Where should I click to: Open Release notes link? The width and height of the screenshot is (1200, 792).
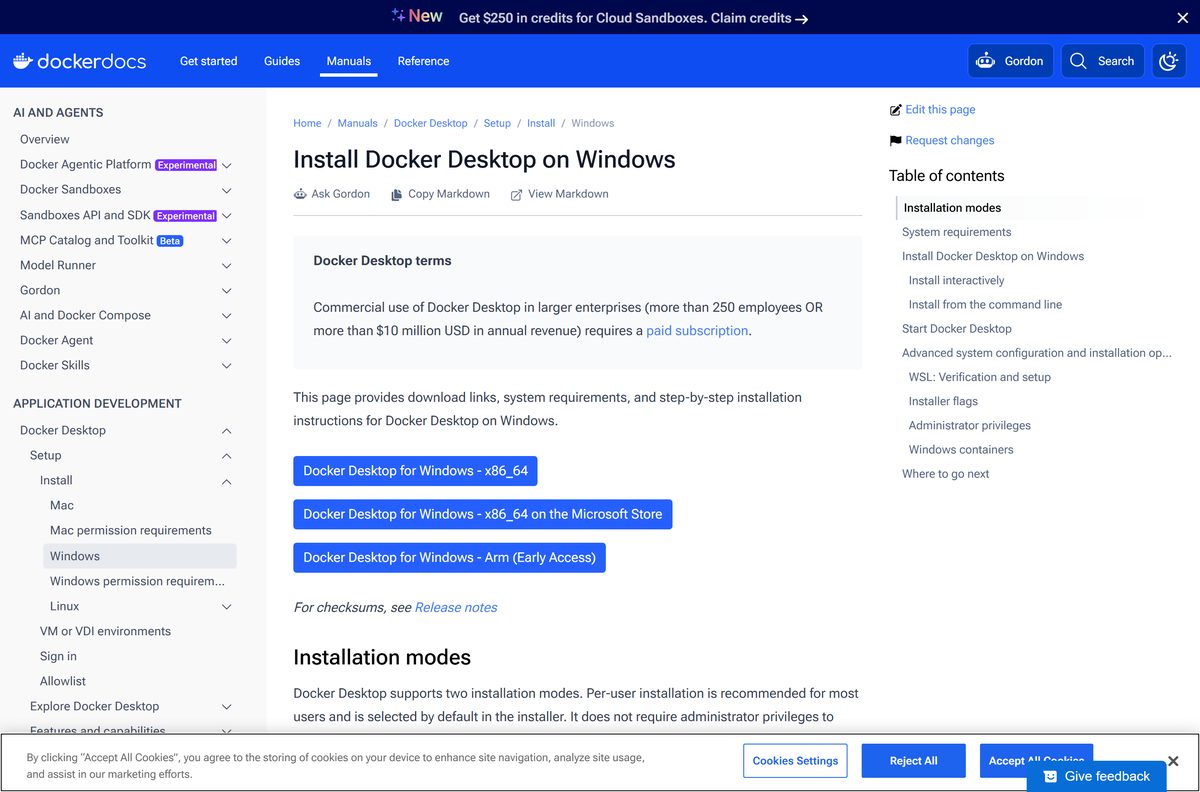coord(456,607)
